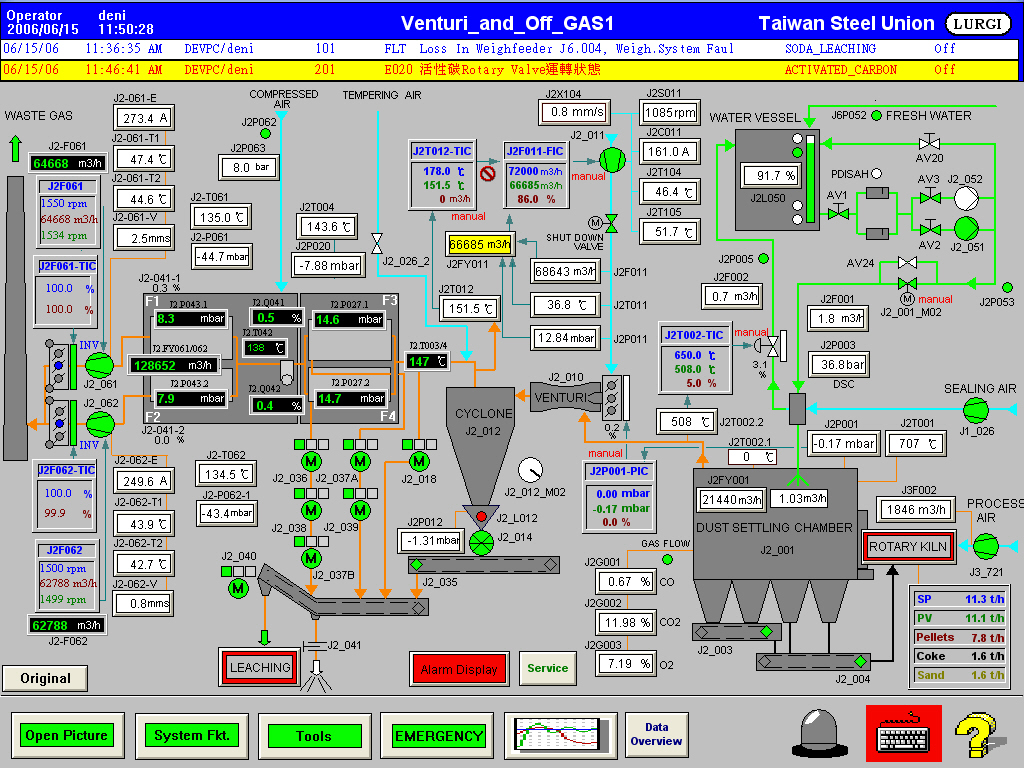
Task: Click the J2P005 green indicator lamp
Action: (763, 259)
